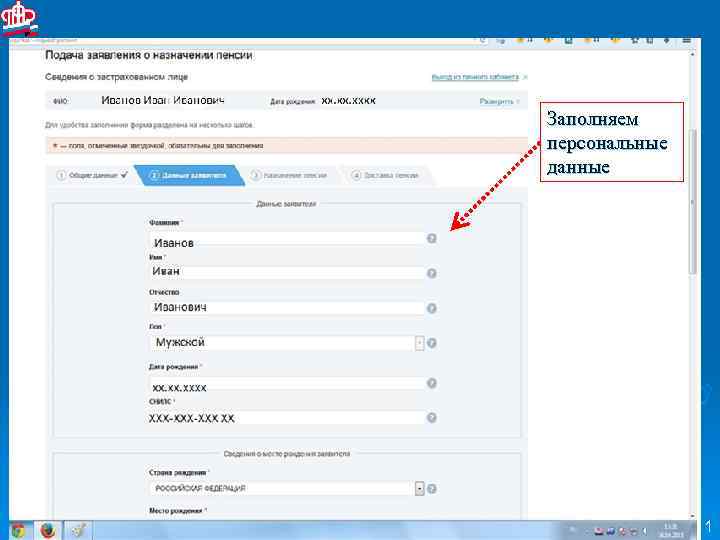Open help icon next to Фамилия field

[x=432, y=238]
